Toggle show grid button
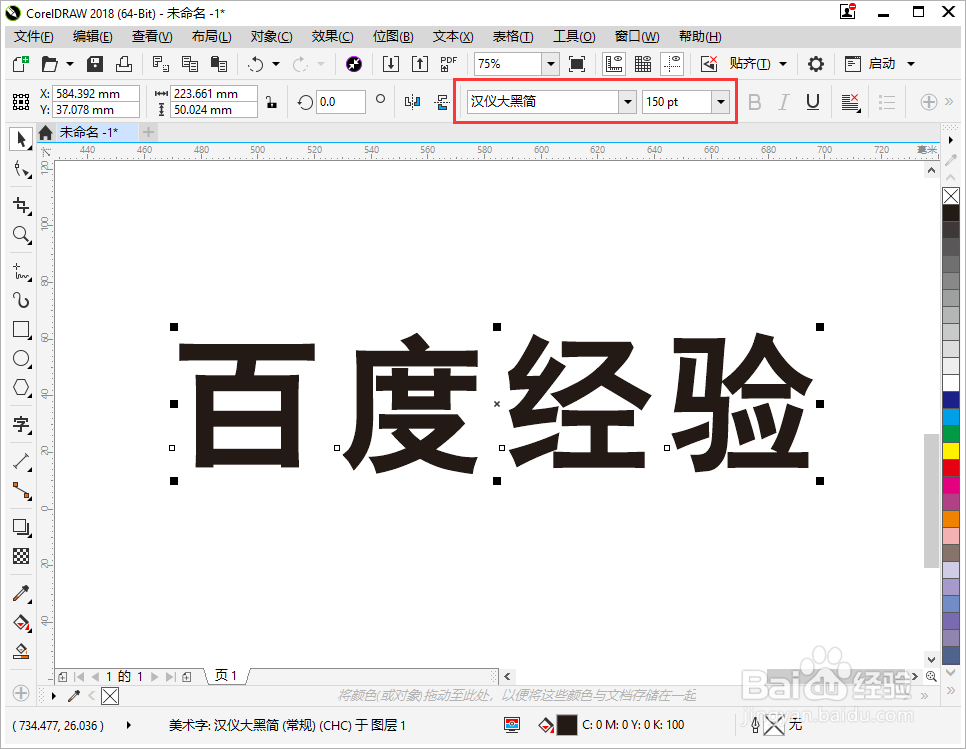This screenshot has height=749, width=966. (643, 63)
